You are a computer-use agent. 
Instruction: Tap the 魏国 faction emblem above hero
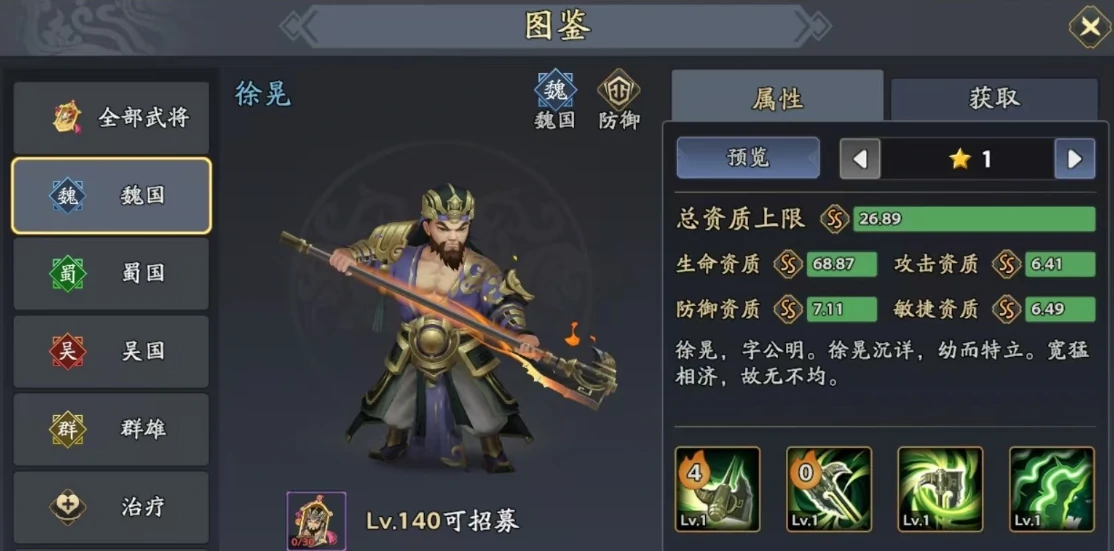[x=555, y=89]
